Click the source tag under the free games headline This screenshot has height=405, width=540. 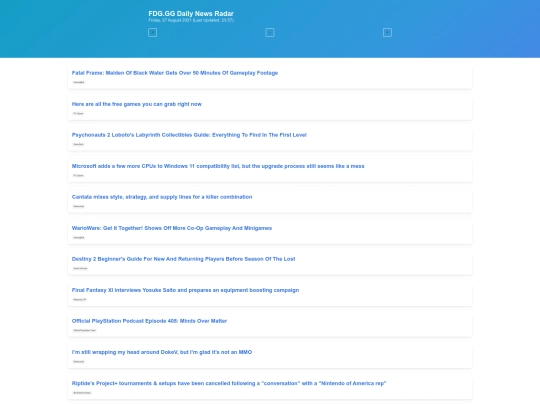pyautogui.click(x=78, y=113)
